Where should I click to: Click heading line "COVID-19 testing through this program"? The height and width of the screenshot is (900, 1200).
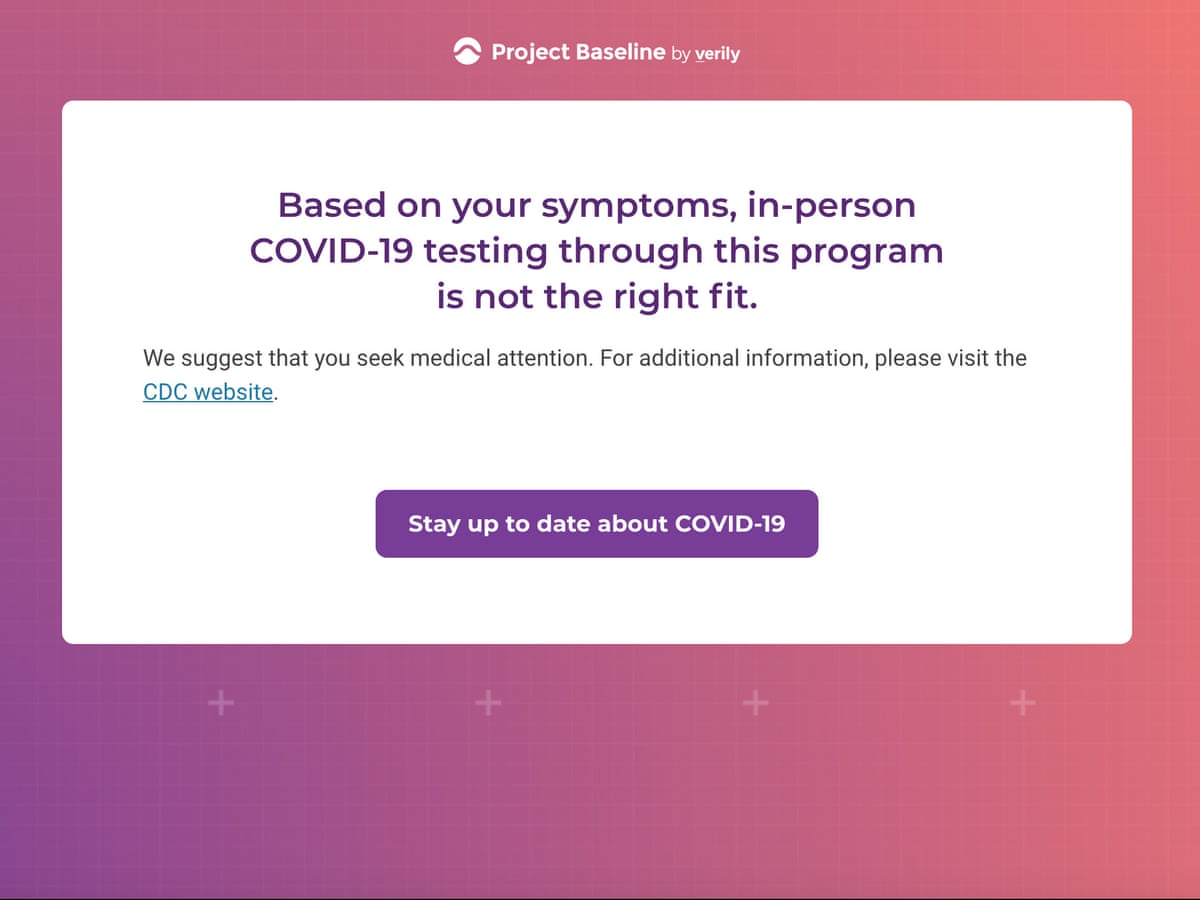coord(596,251)
